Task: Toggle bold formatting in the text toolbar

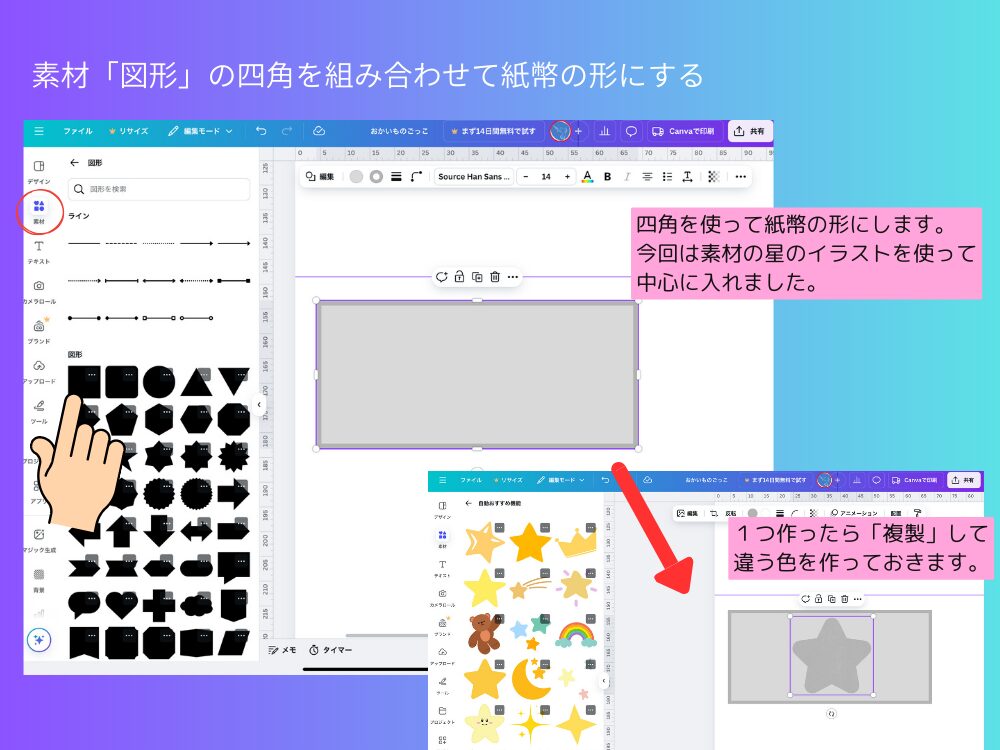Action: click(606, 177)
